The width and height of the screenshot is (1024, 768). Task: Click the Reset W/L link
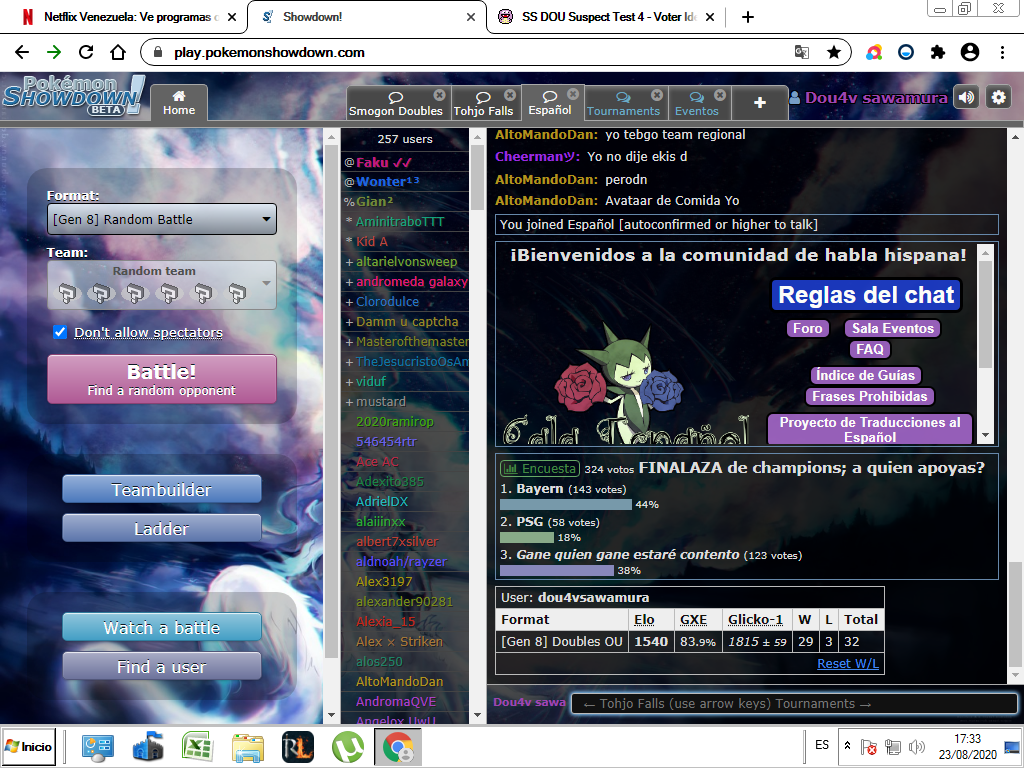click(x=848, y=664)
